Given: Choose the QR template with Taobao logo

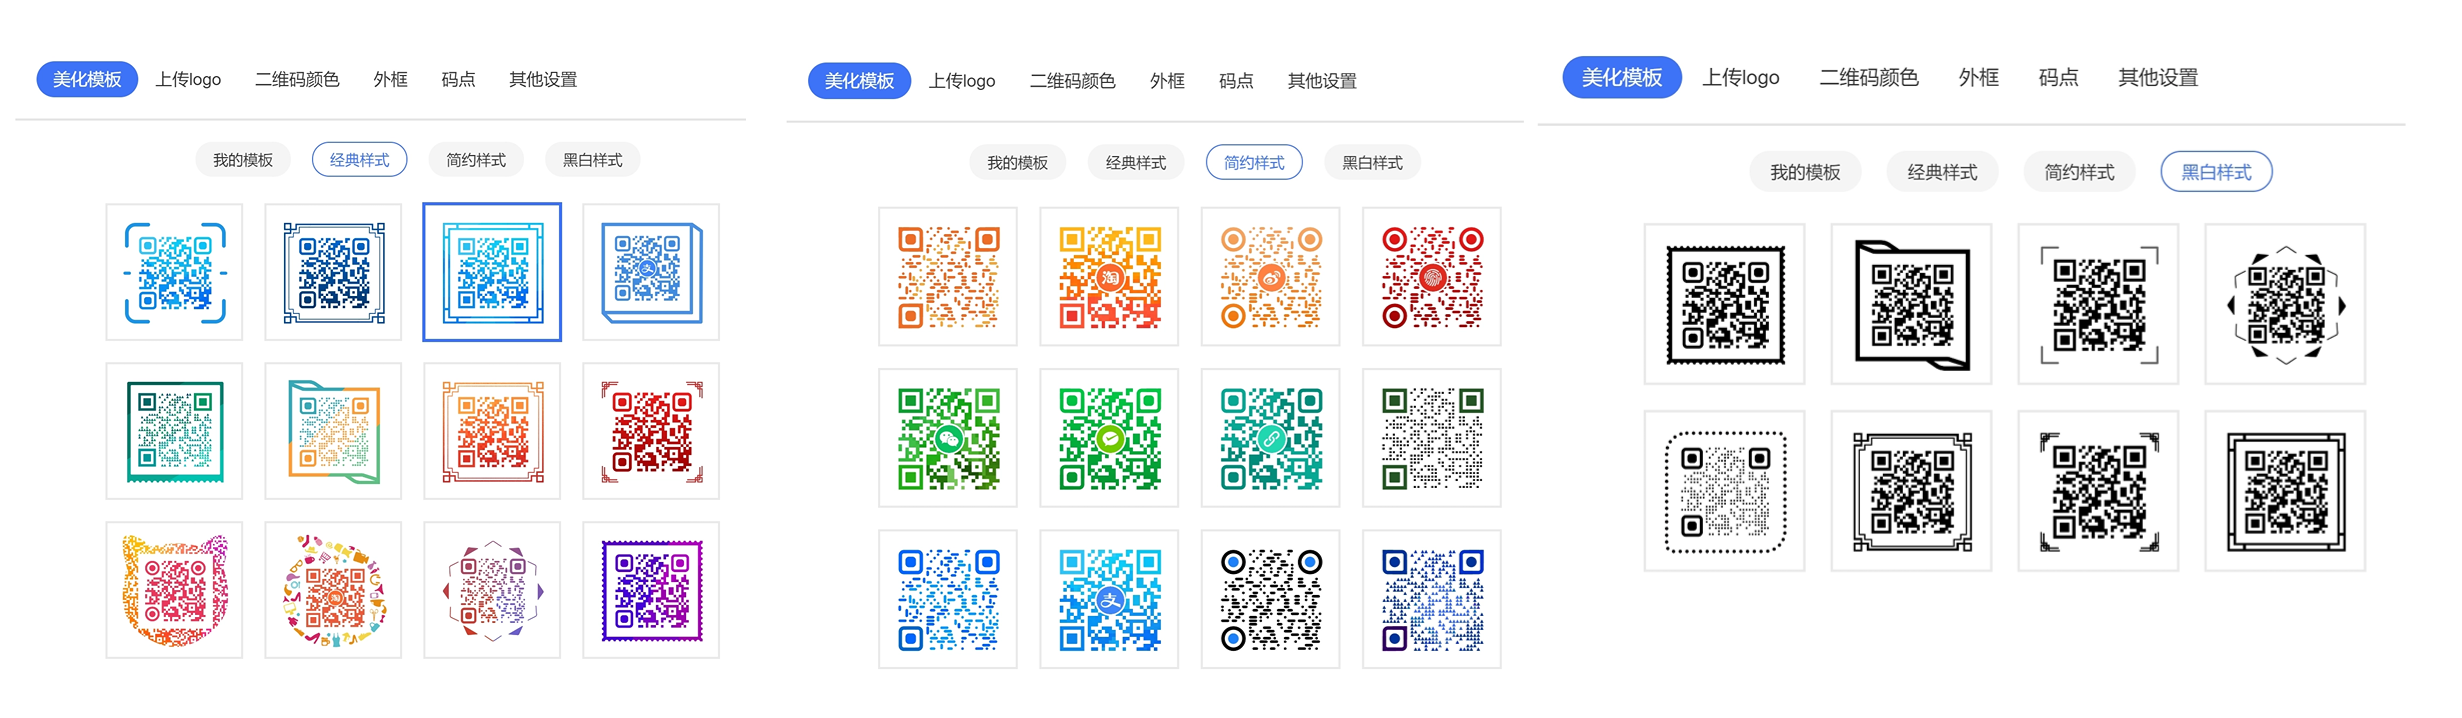Looking at the screenshot, I should 1109,277.
